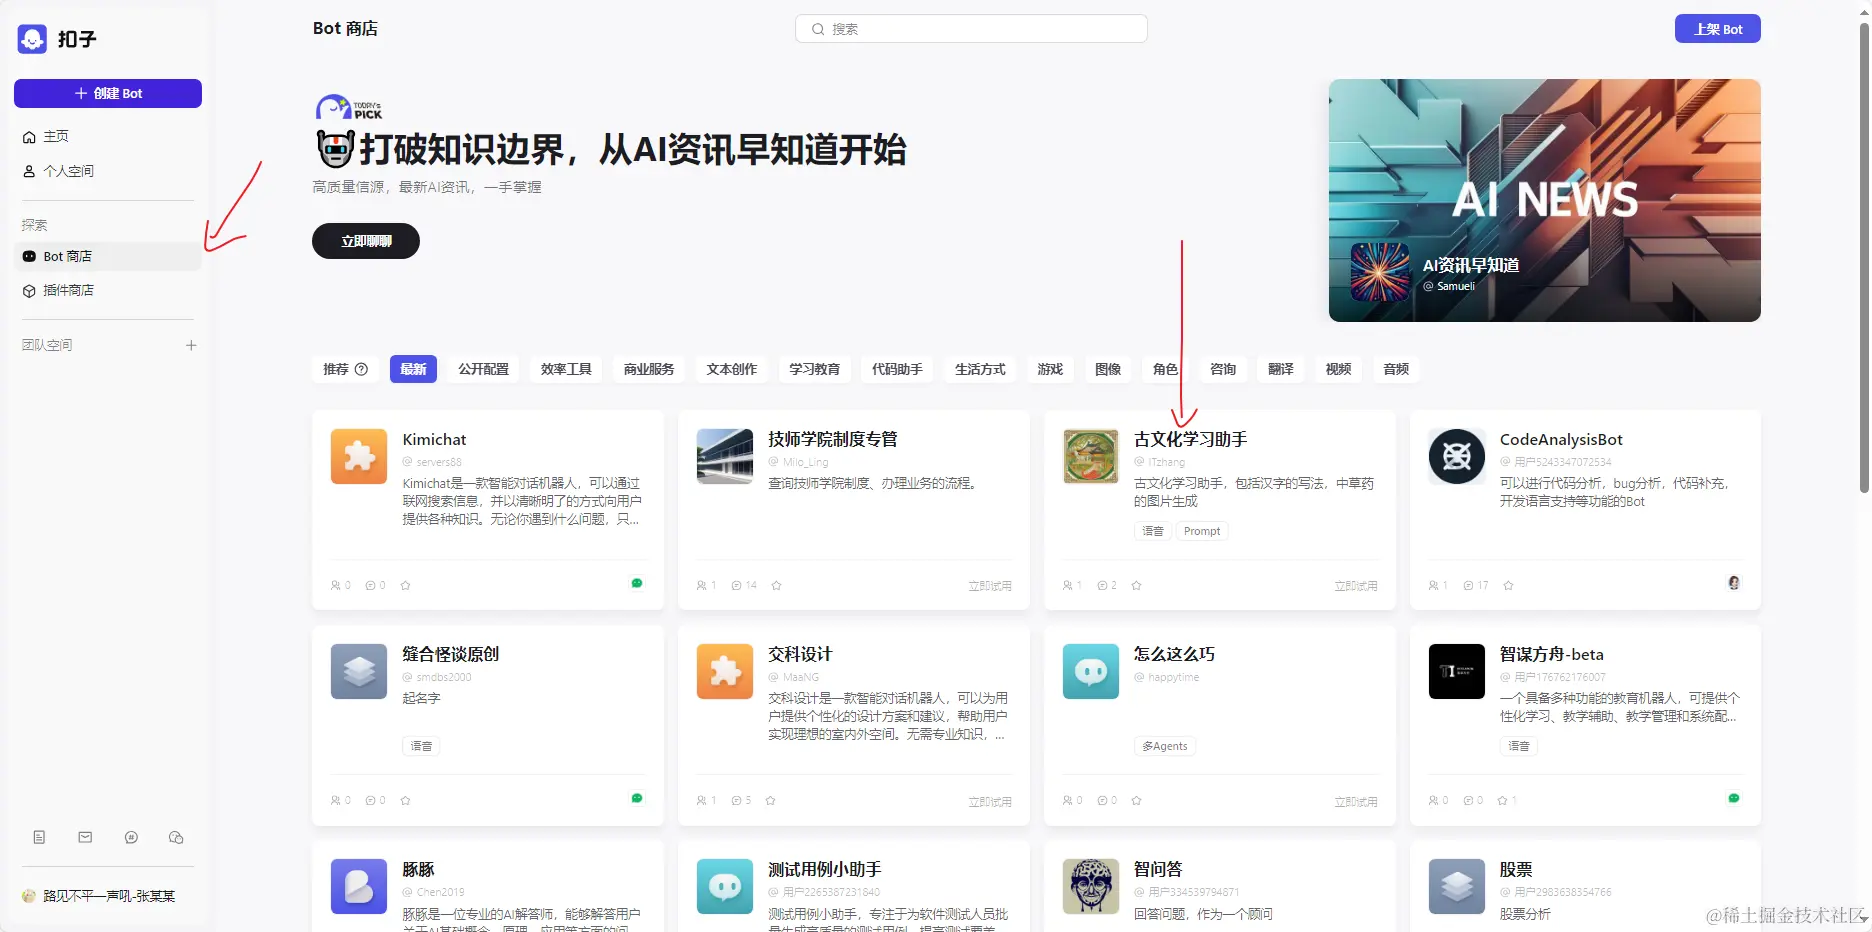Favorite the 古文化学习助手 bot with star

1136,586
